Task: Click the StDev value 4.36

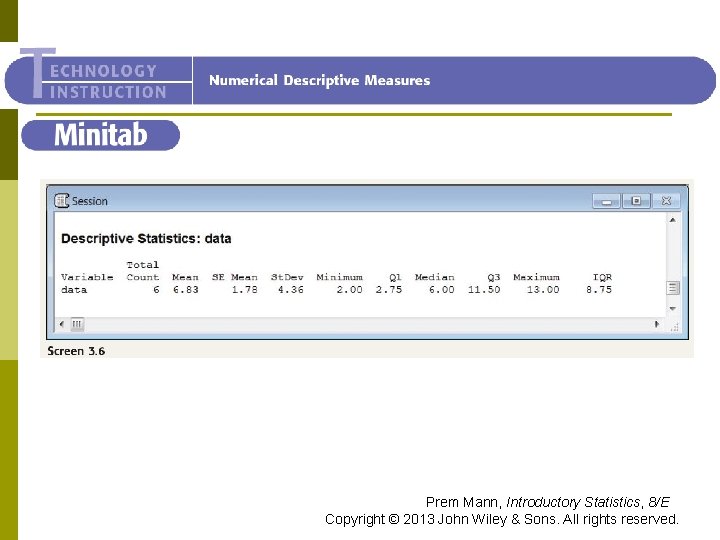Action: tap(291, 290)
